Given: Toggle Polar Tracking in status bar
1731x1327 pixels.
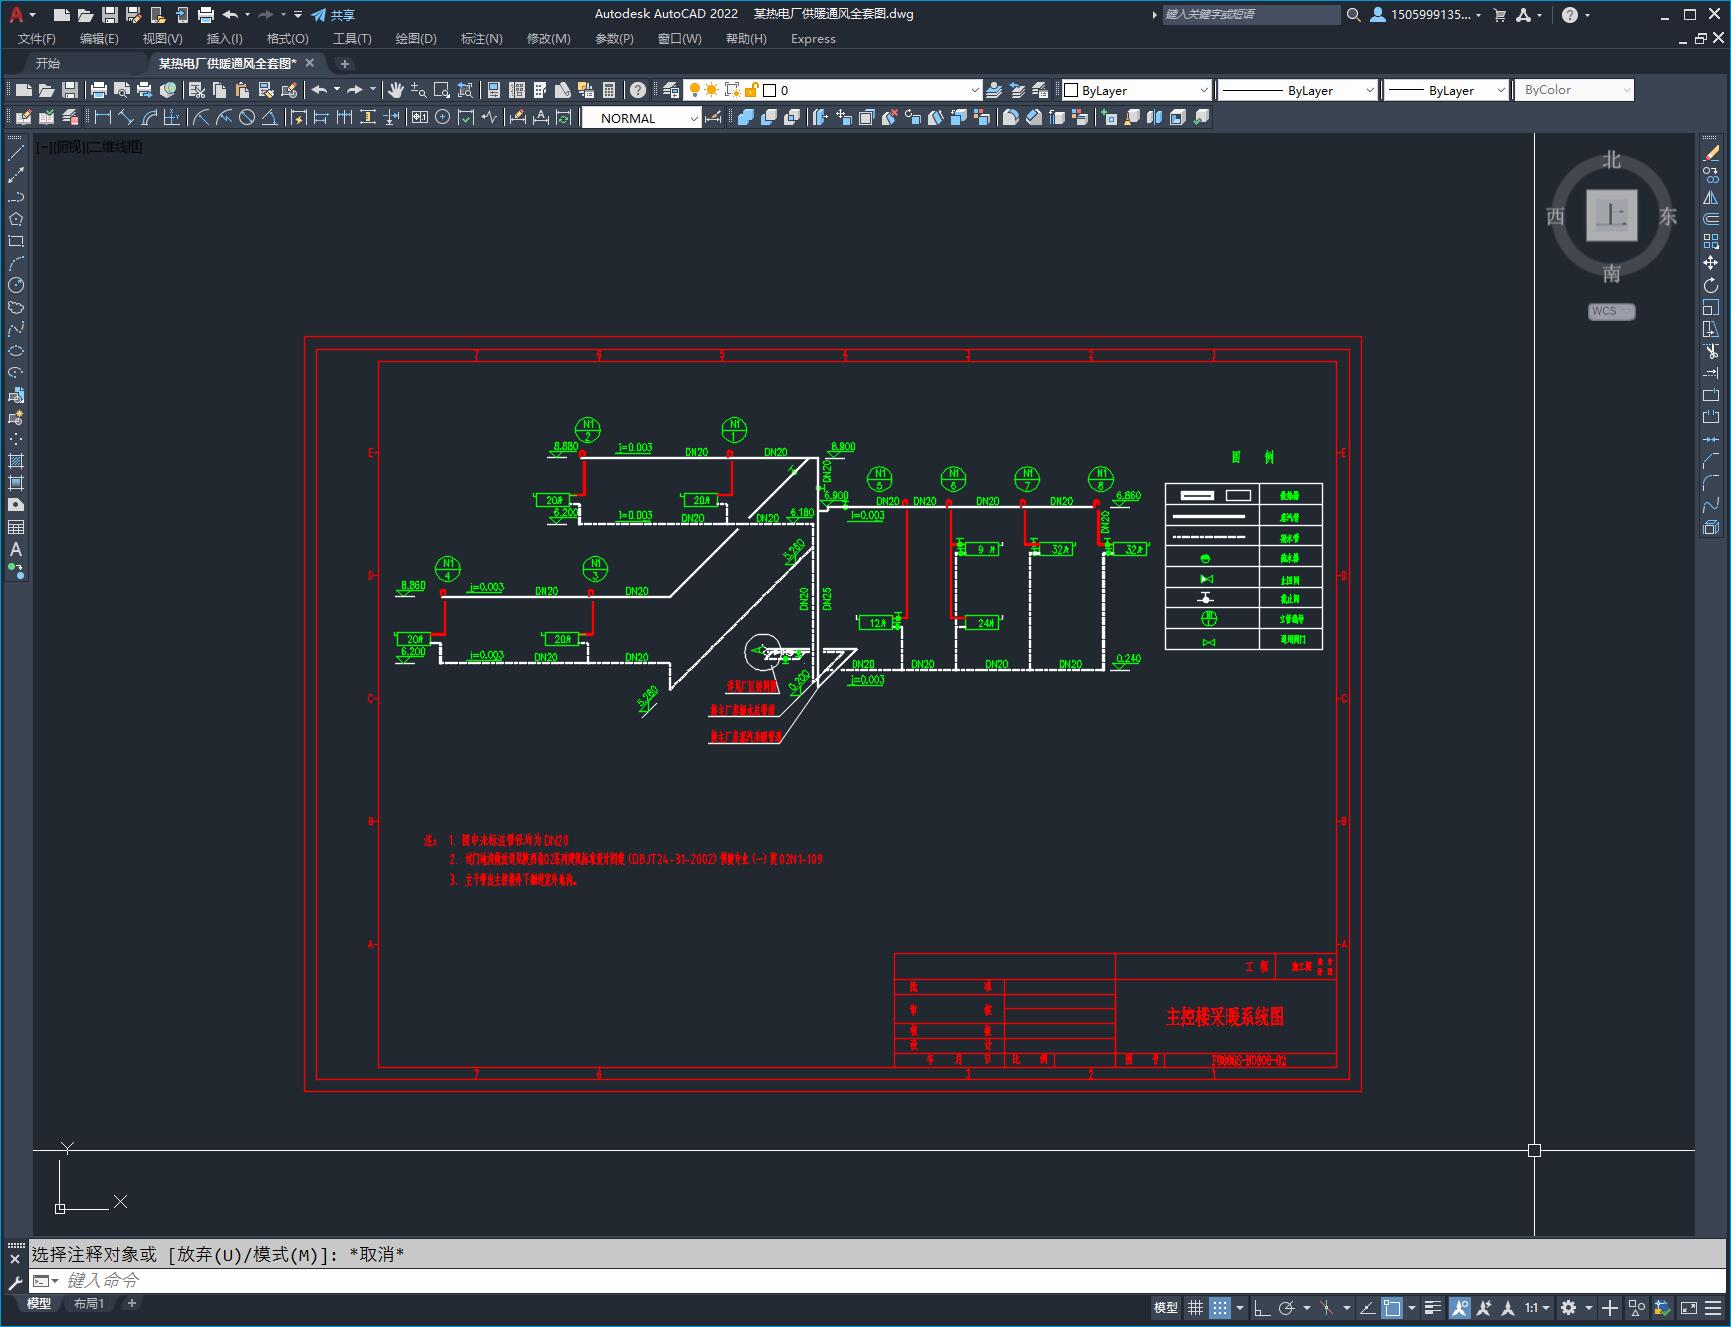Looking at the screenshot, I should tap(1286, 1307).
